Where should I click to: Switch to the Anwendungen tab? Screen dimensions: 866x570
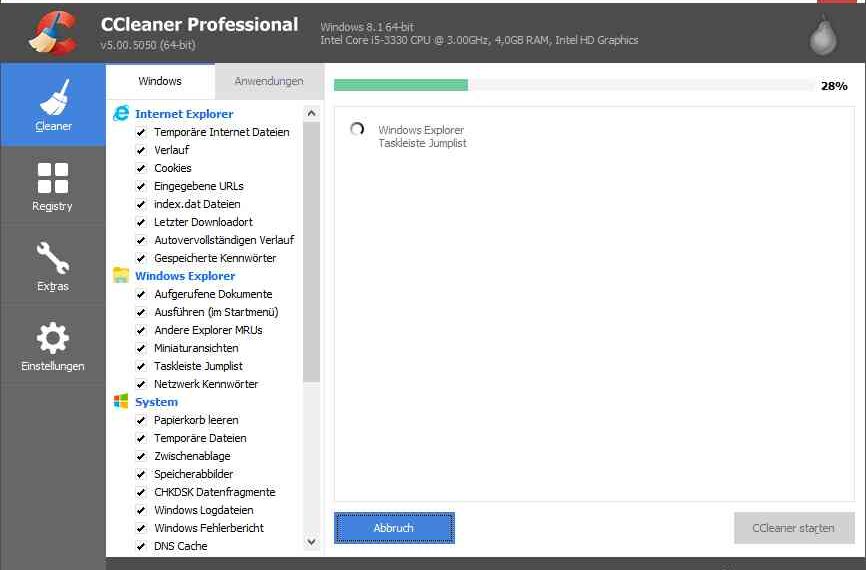(268, 81)
